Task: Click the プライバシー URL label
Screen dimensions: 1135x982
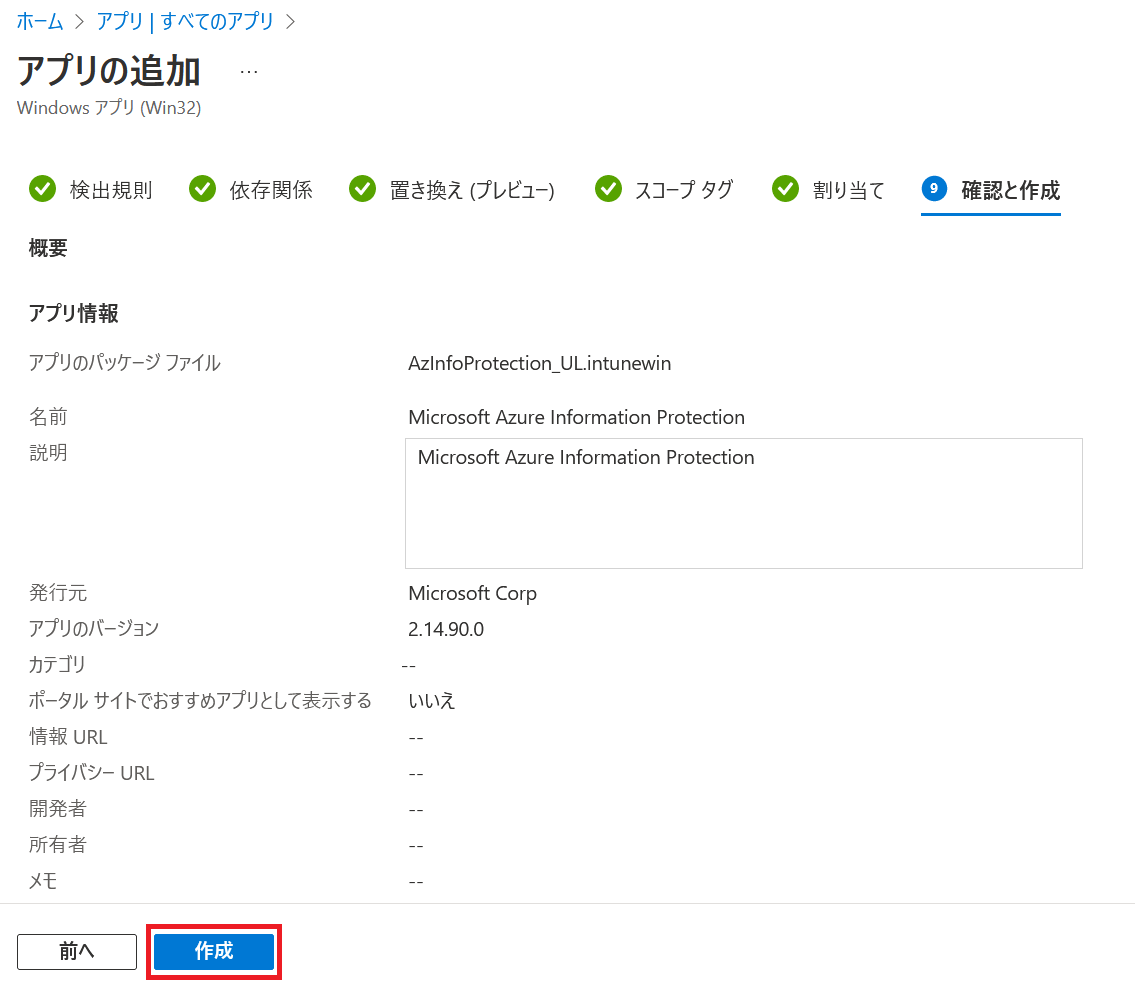Action: [92, 773]
